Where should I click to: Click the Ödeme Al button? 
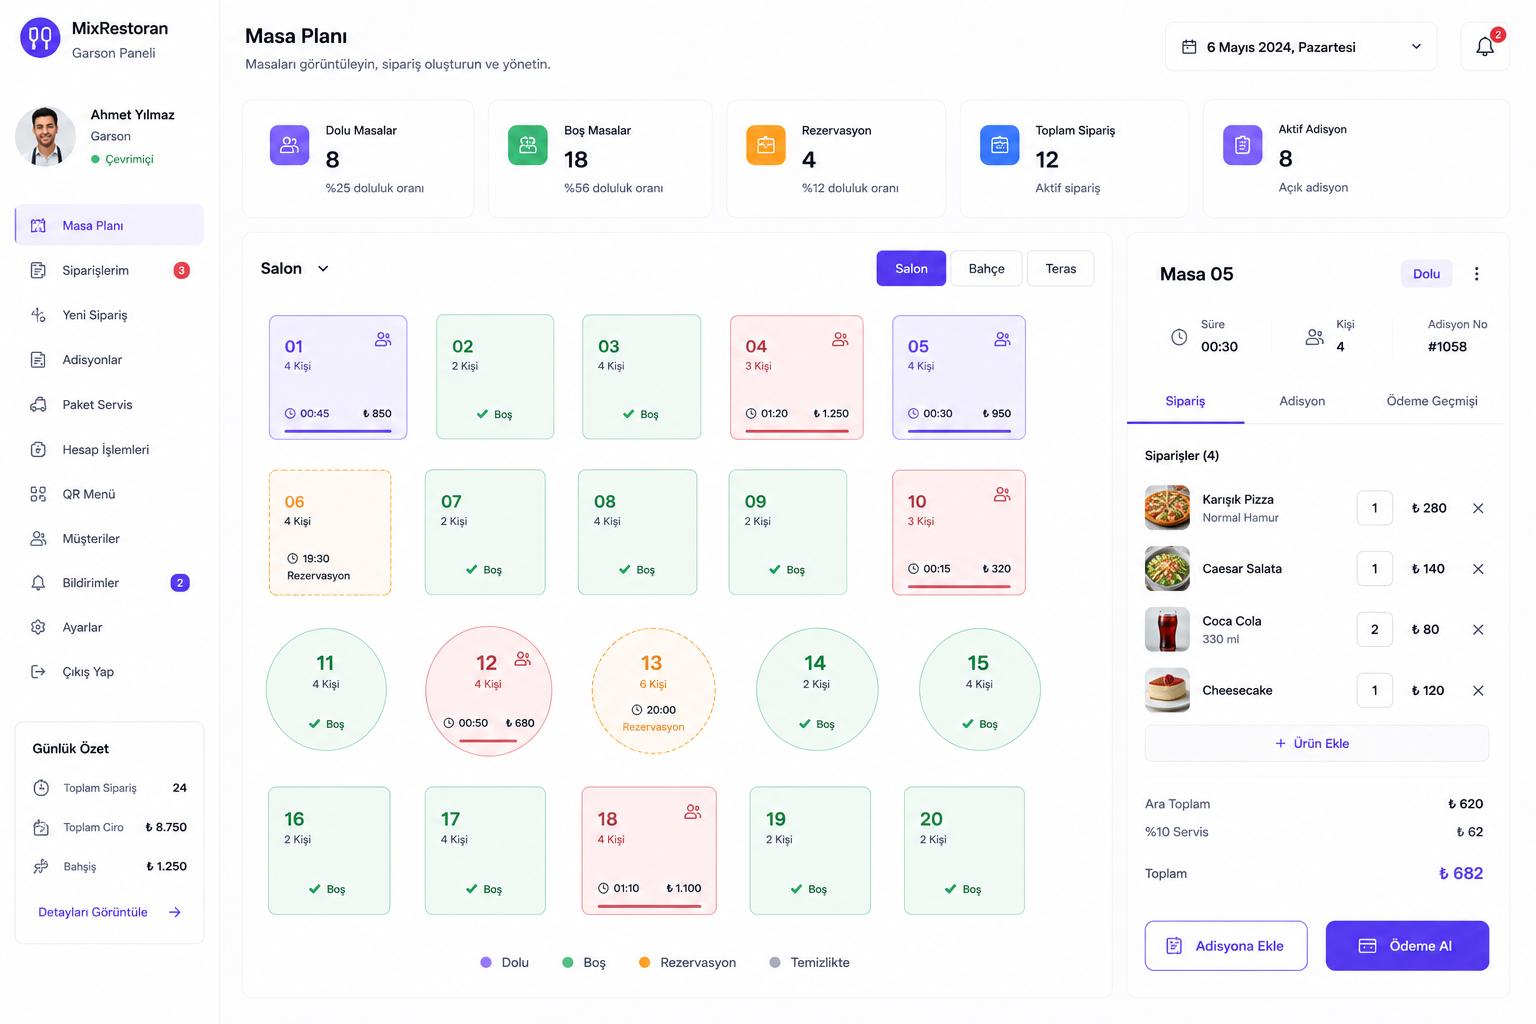click(x=1407, y=946)
